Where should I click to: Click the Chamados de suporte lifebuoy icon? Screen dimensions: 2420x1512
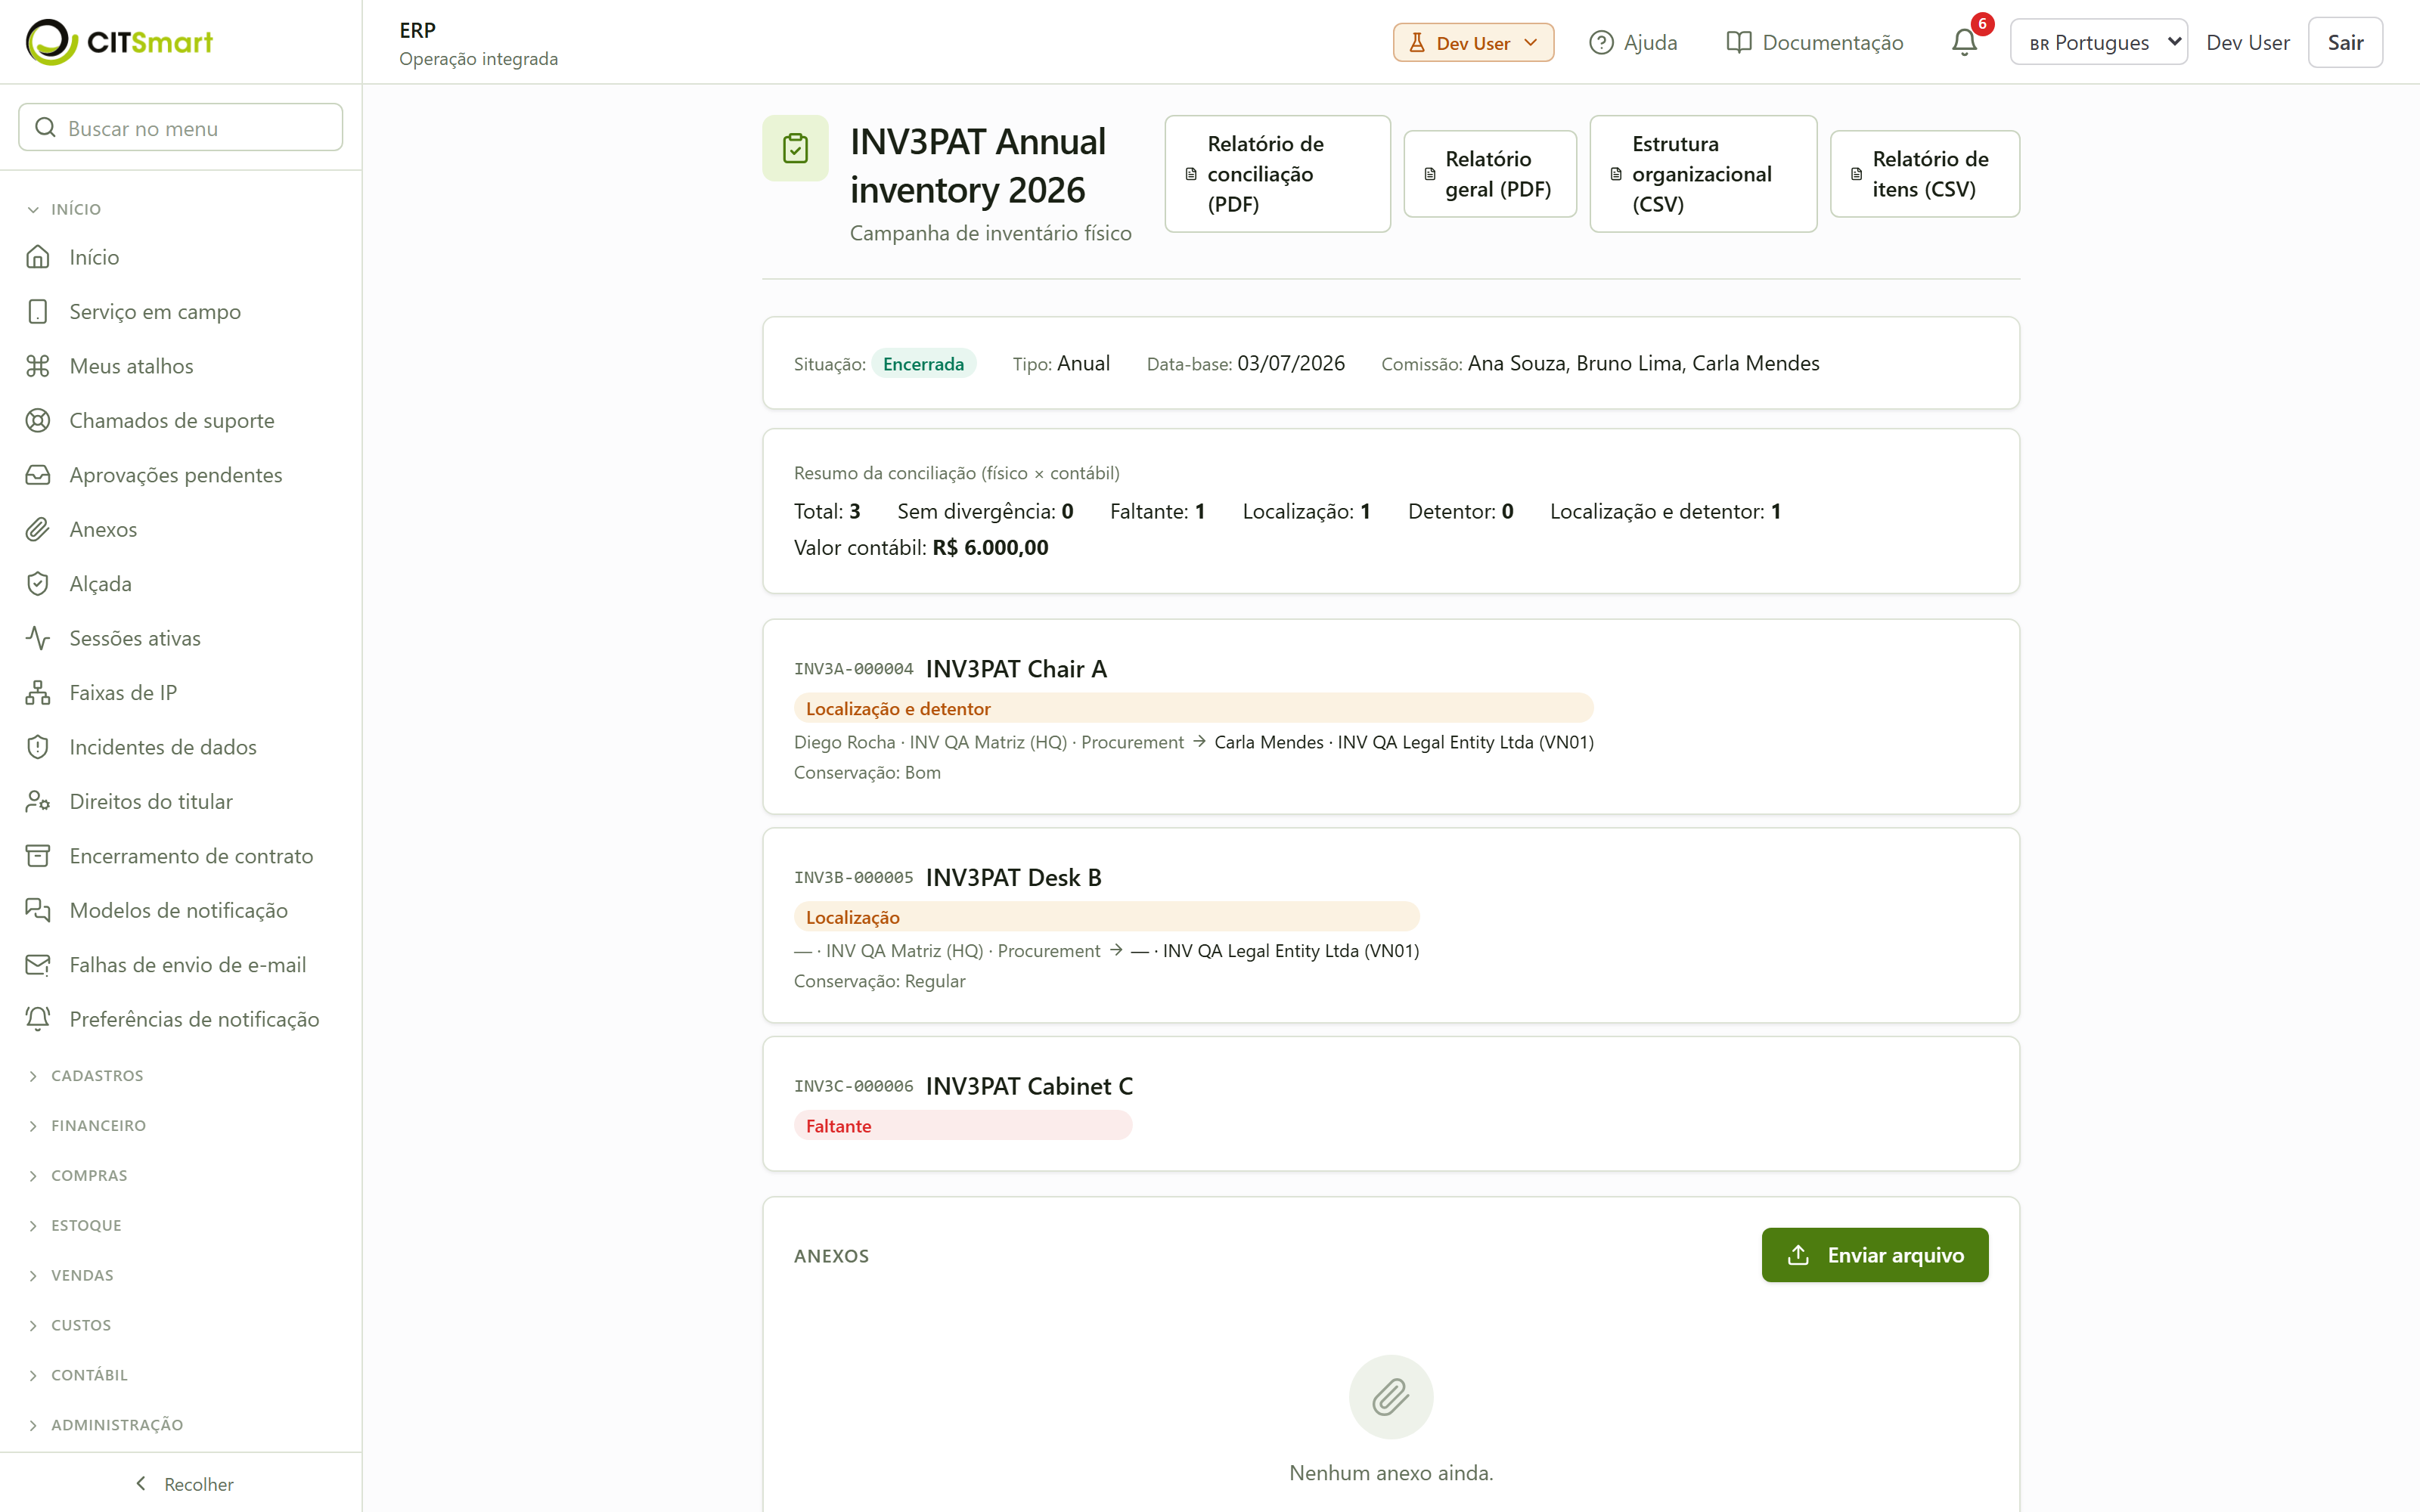[38, 420]
